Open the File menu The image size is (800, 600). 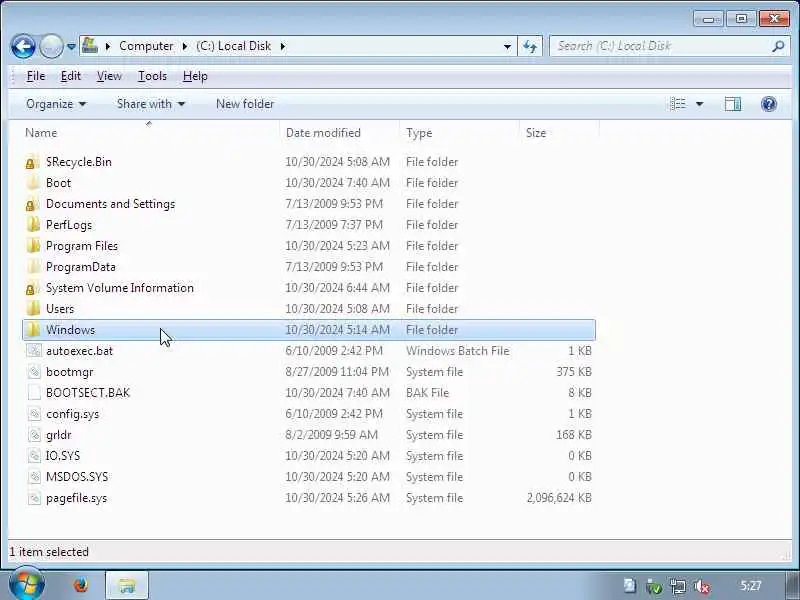click(36, 76)
